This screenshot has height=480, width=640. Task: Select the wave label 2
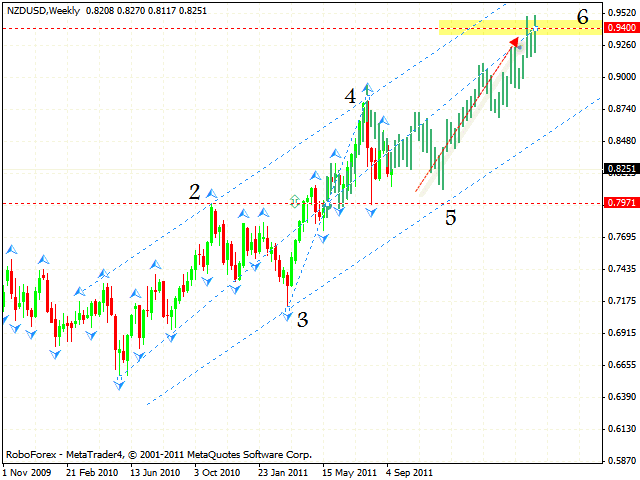[x=196, y=191]
